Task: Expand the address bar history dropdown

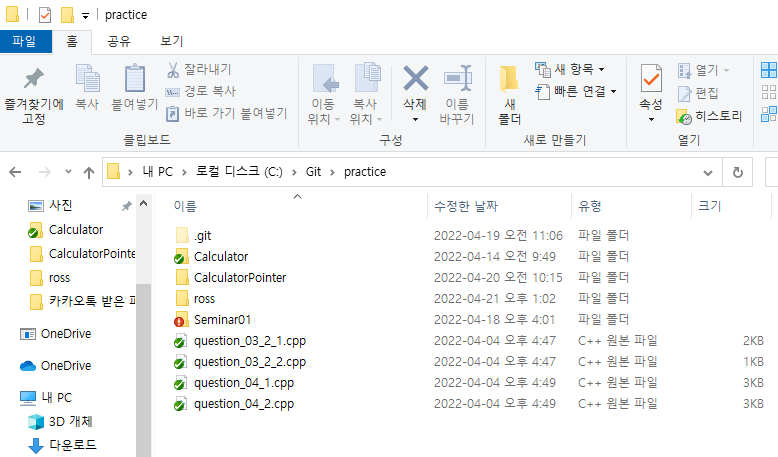Action: click(x=708, y=173)
